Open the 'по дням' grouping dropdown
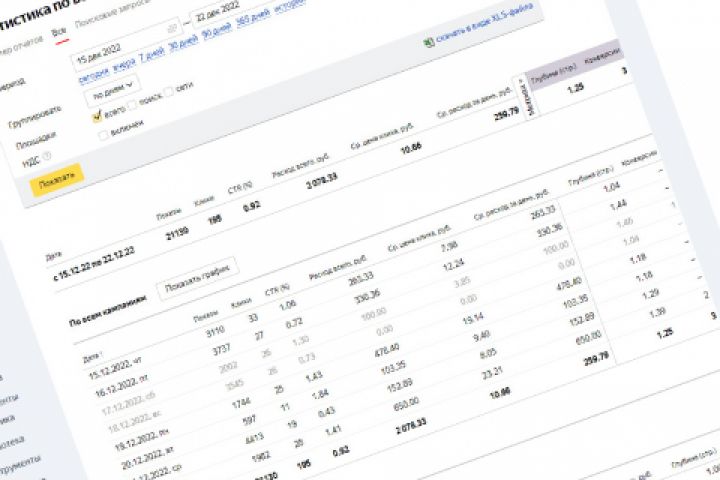 coord(112,91)
